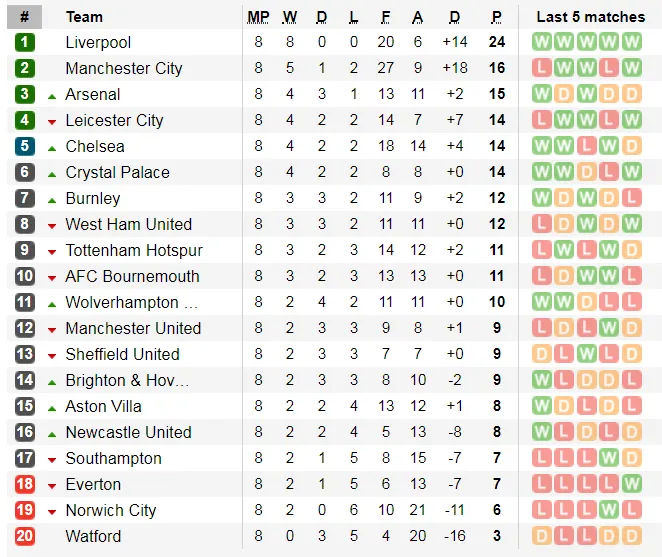Viewport: 662px width, 557px height.
Task: Click Watford's first orange D result badge
Action: [x=543, y=536]
